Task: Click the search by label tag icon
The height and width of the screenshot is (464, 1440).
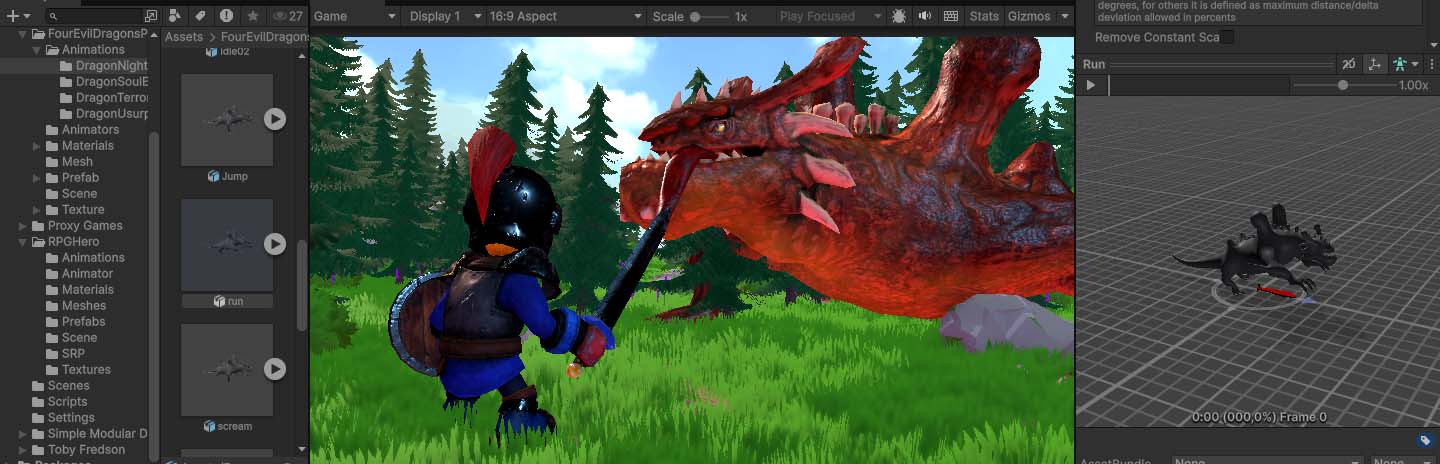Action: point(201,16)
